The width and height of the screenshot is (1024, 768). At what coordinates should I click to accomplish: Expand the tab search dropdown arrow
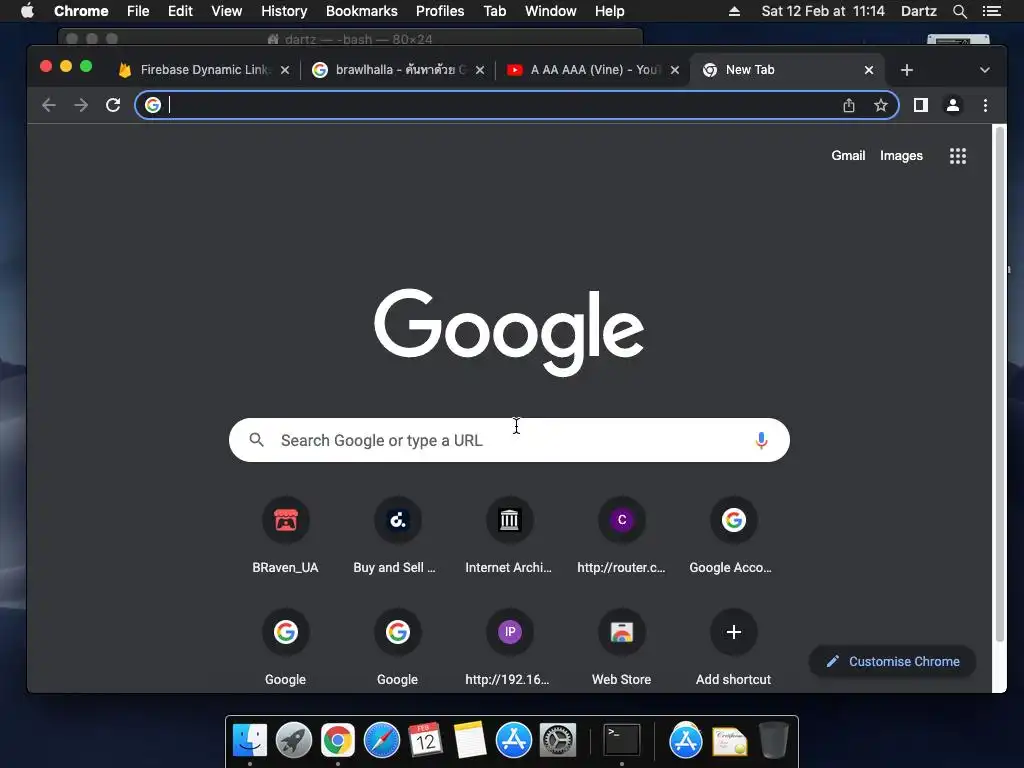tap(985, 70)
